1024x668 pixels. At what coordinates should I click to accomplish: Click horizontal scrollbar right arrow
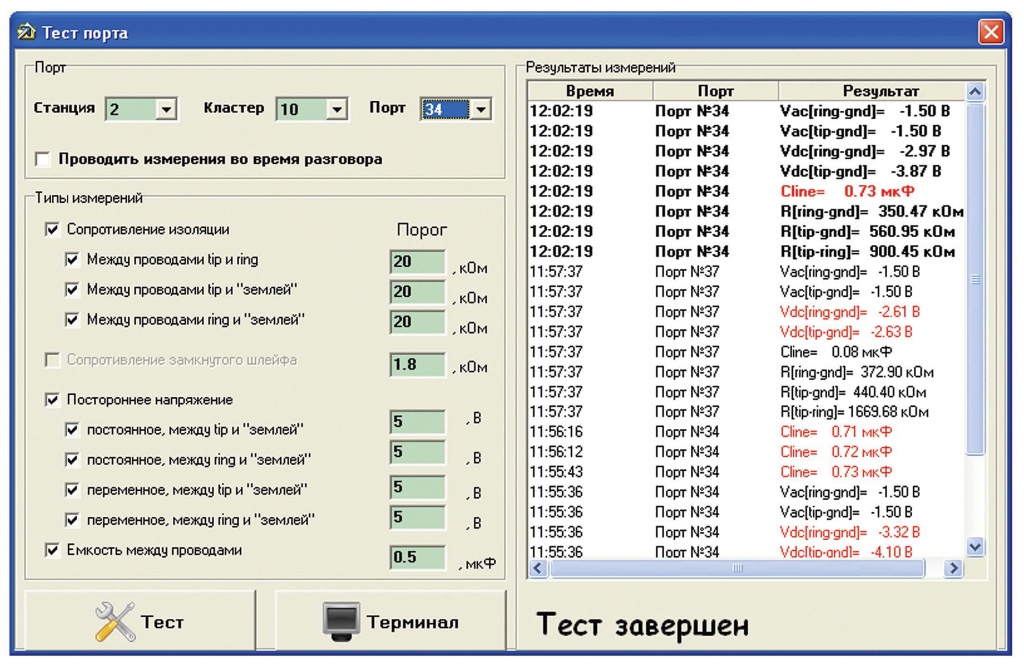click(953, 568)
